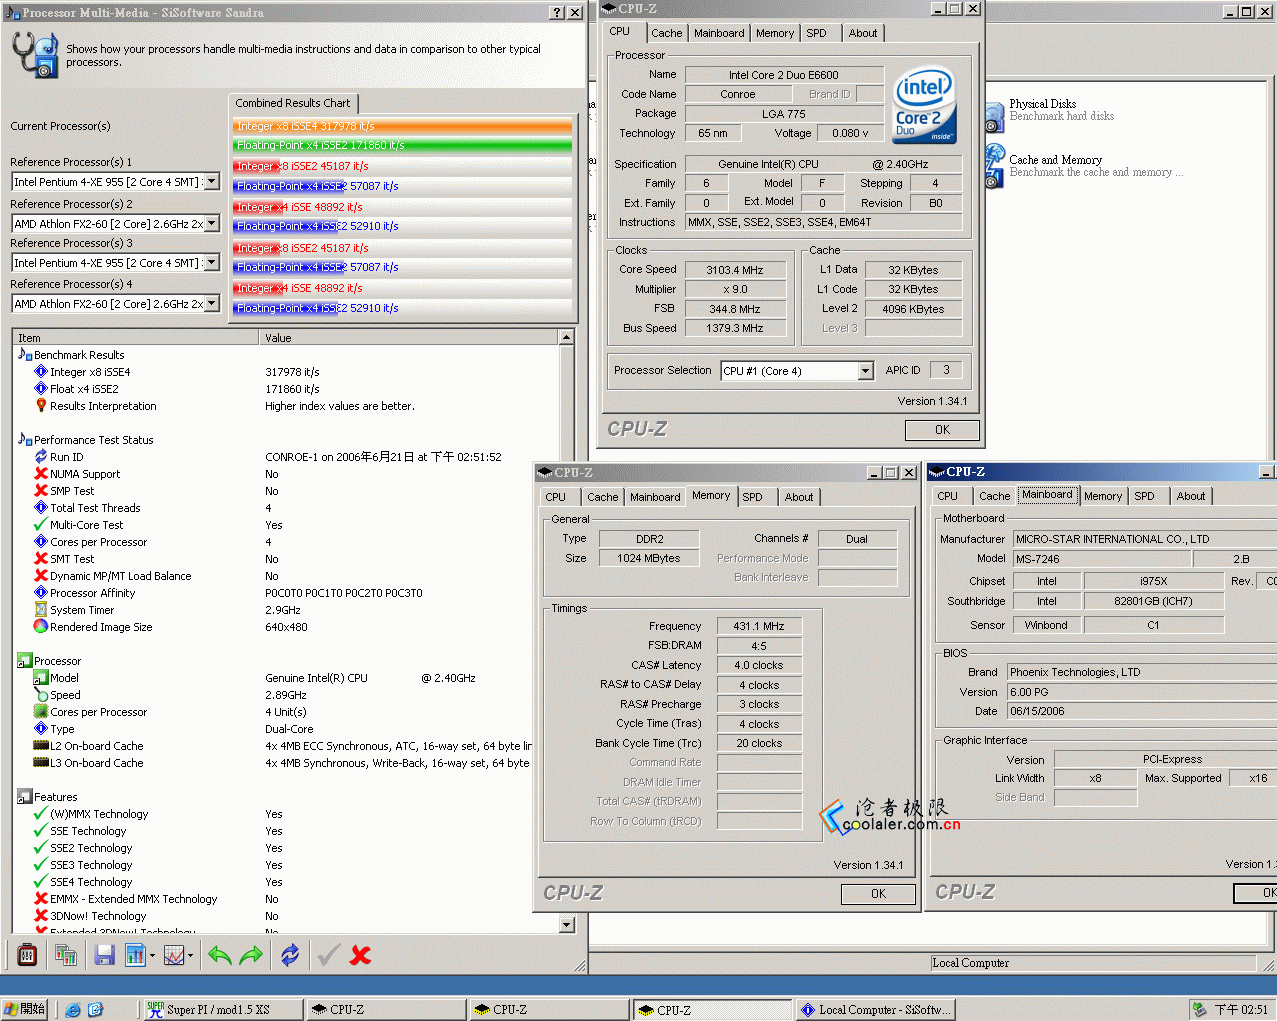1277x1021 pixels.
Task: Open the bar chart icon's dropdown arrow
Action: click(152, 955)
